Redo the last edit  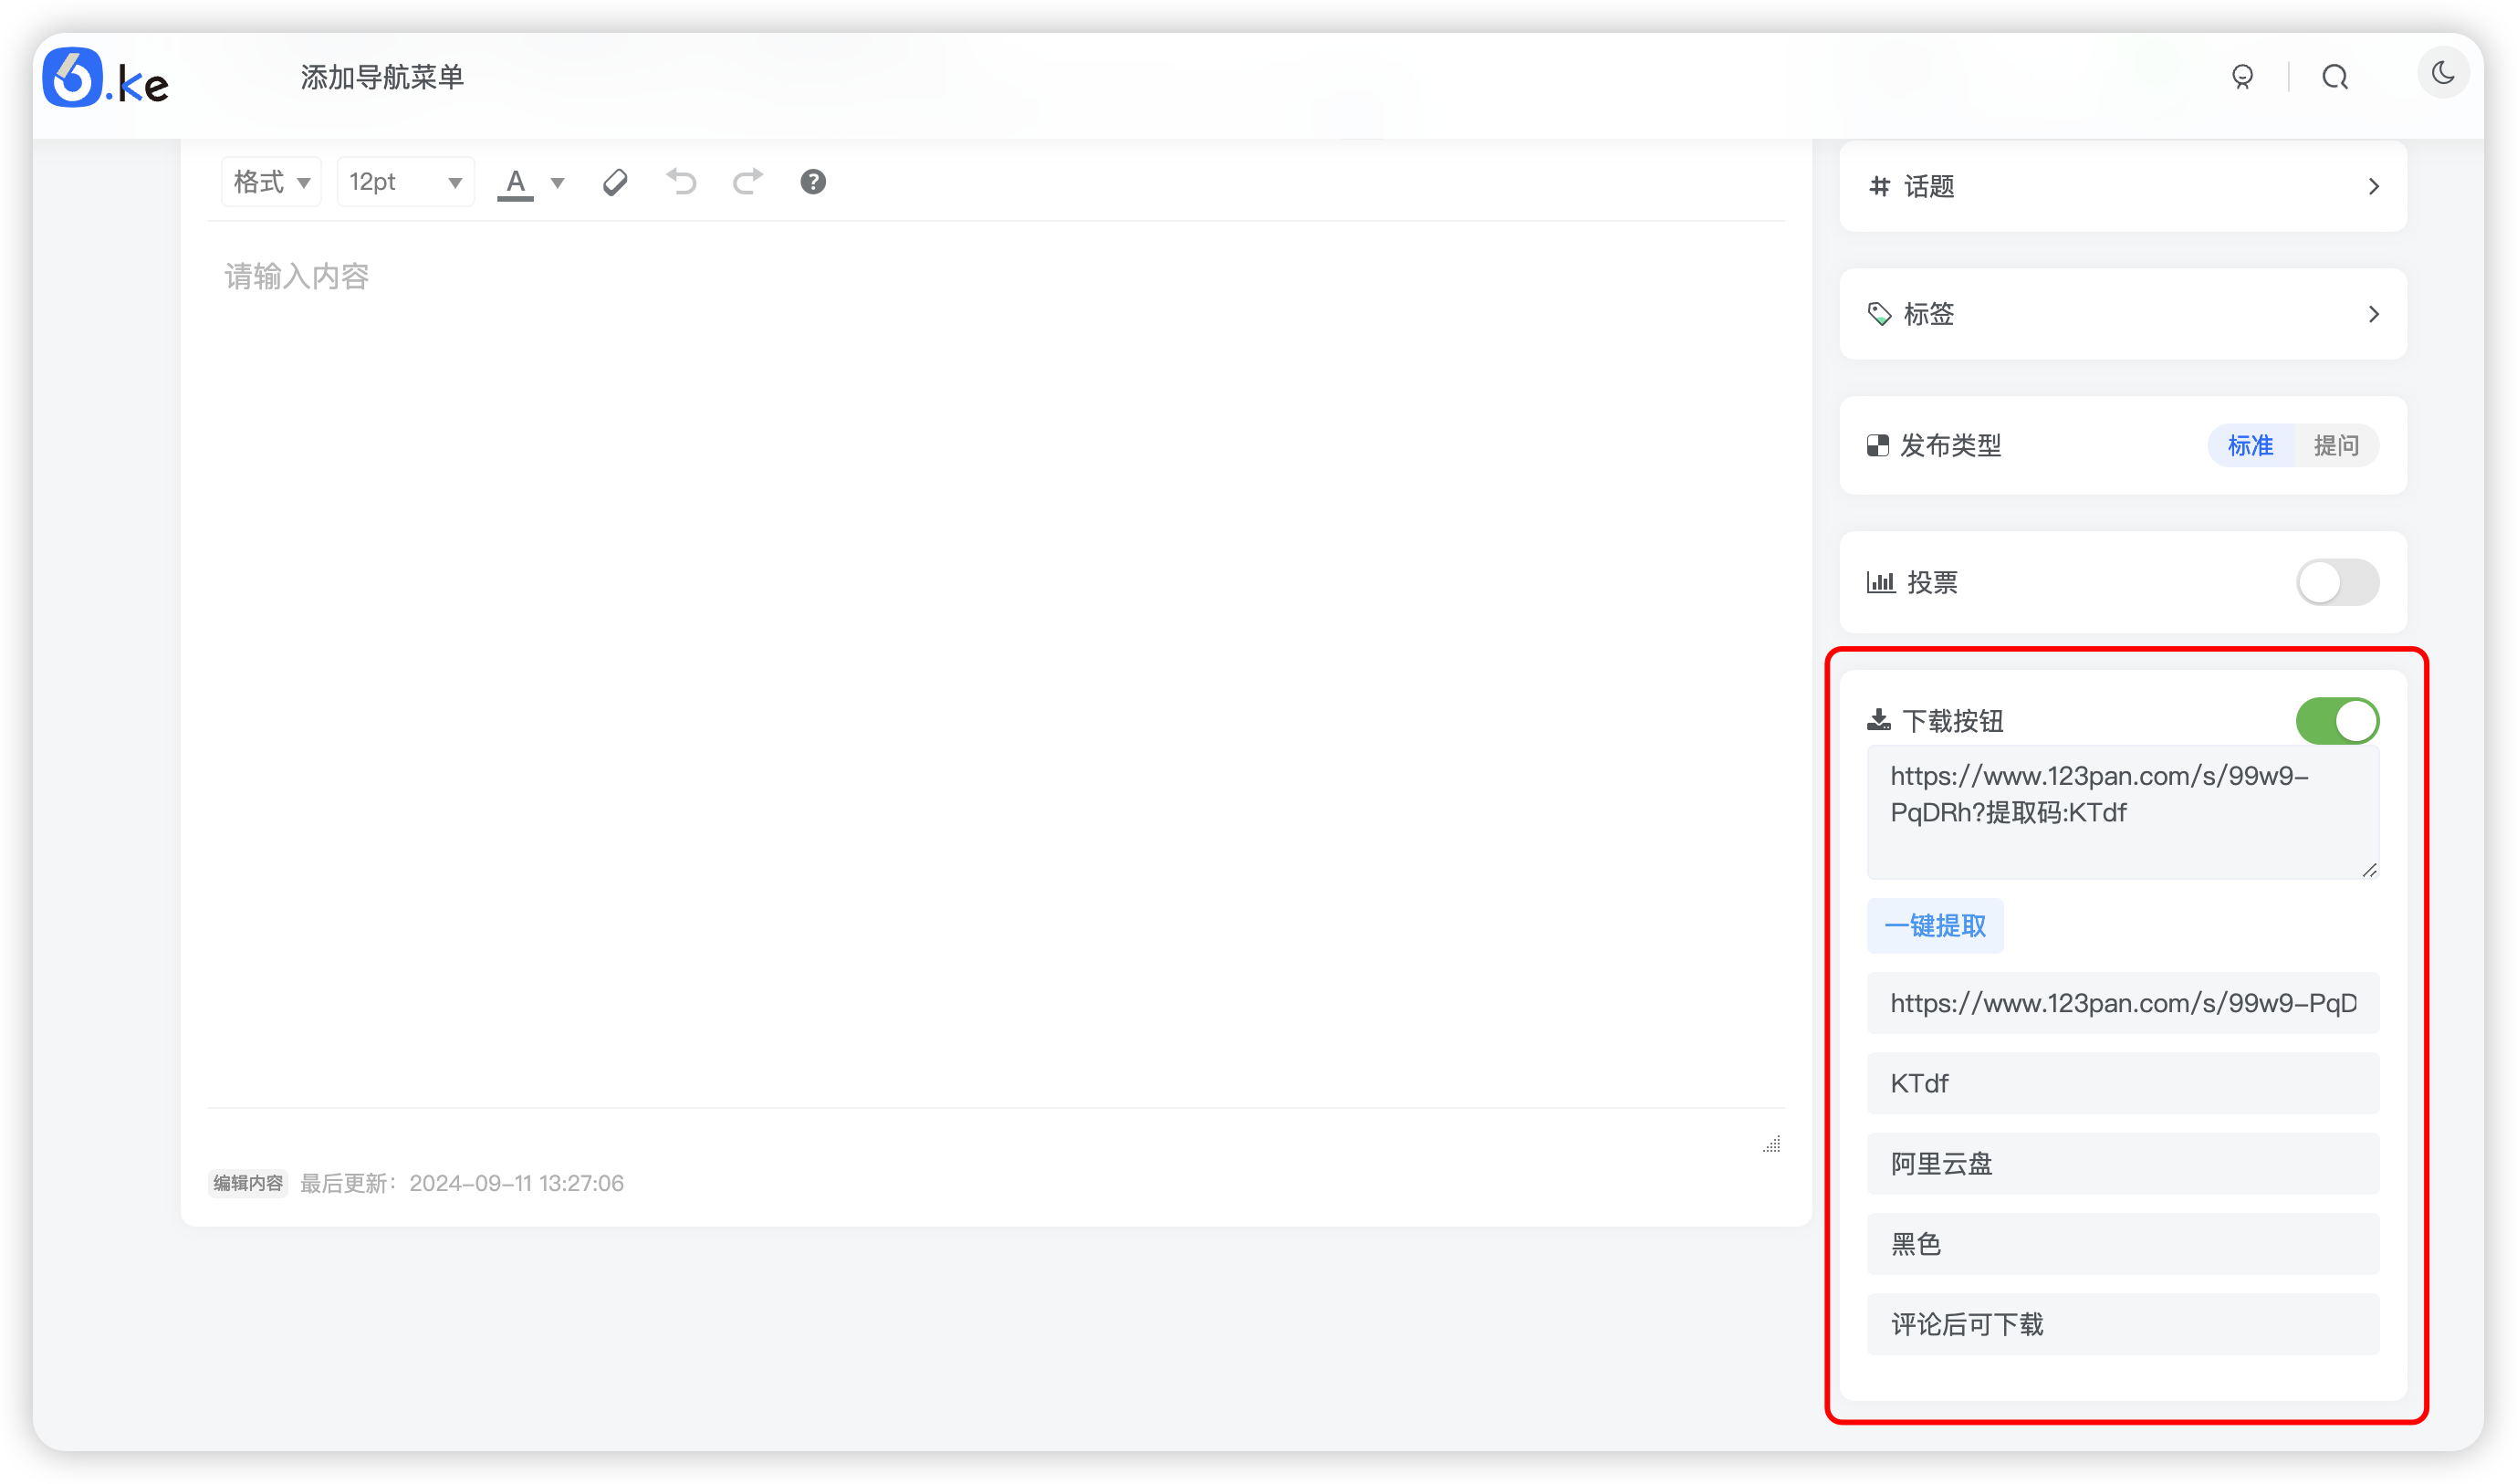coord(747,181)
